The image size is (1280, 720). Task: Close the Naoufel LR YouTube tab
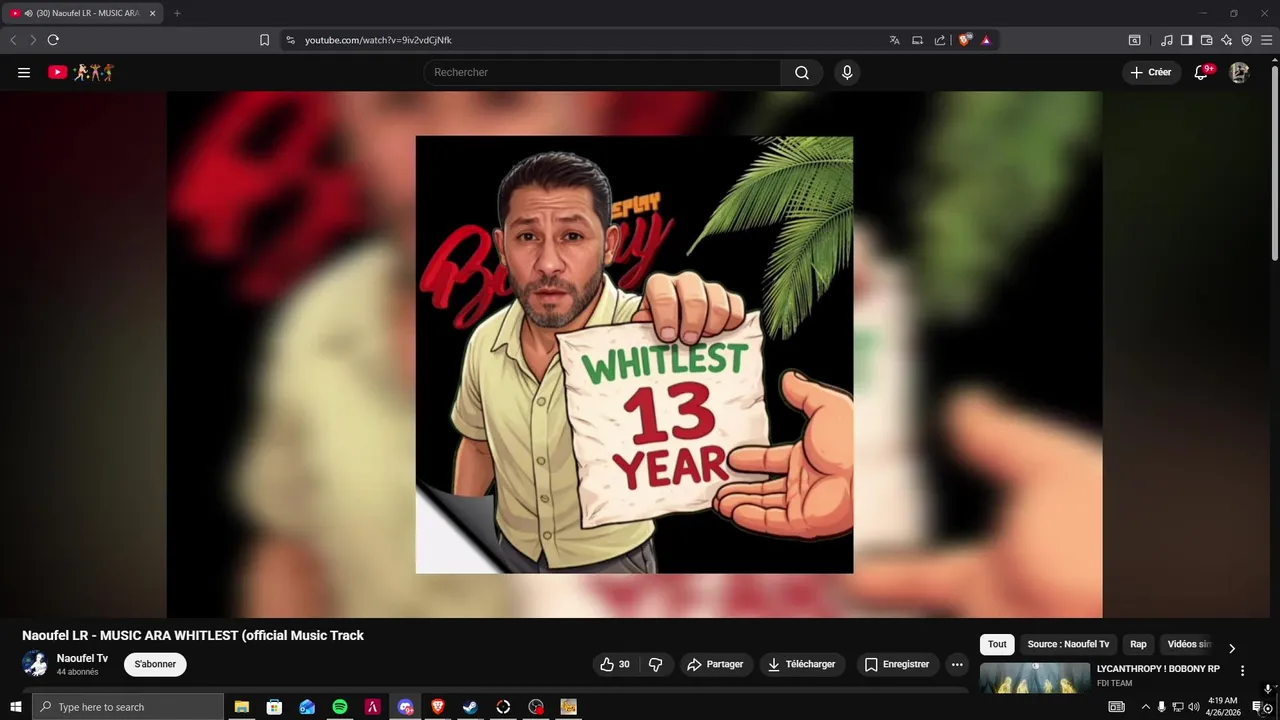click(152, 13)
